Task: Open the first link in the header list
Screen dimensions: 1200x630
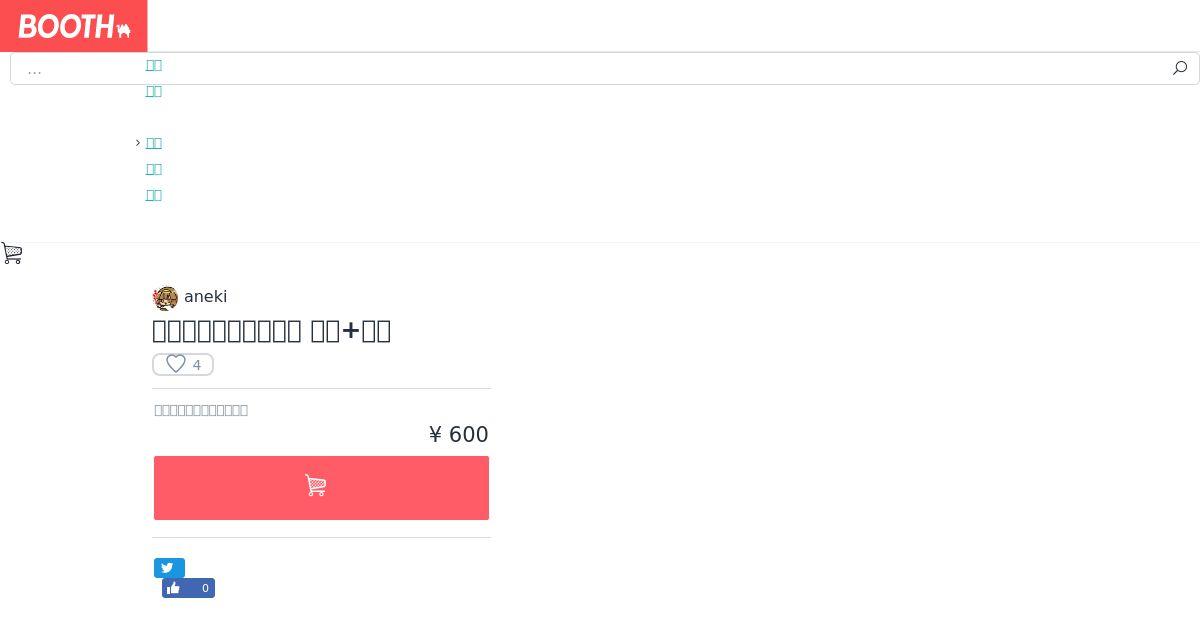Action: [x=154, y=65]
